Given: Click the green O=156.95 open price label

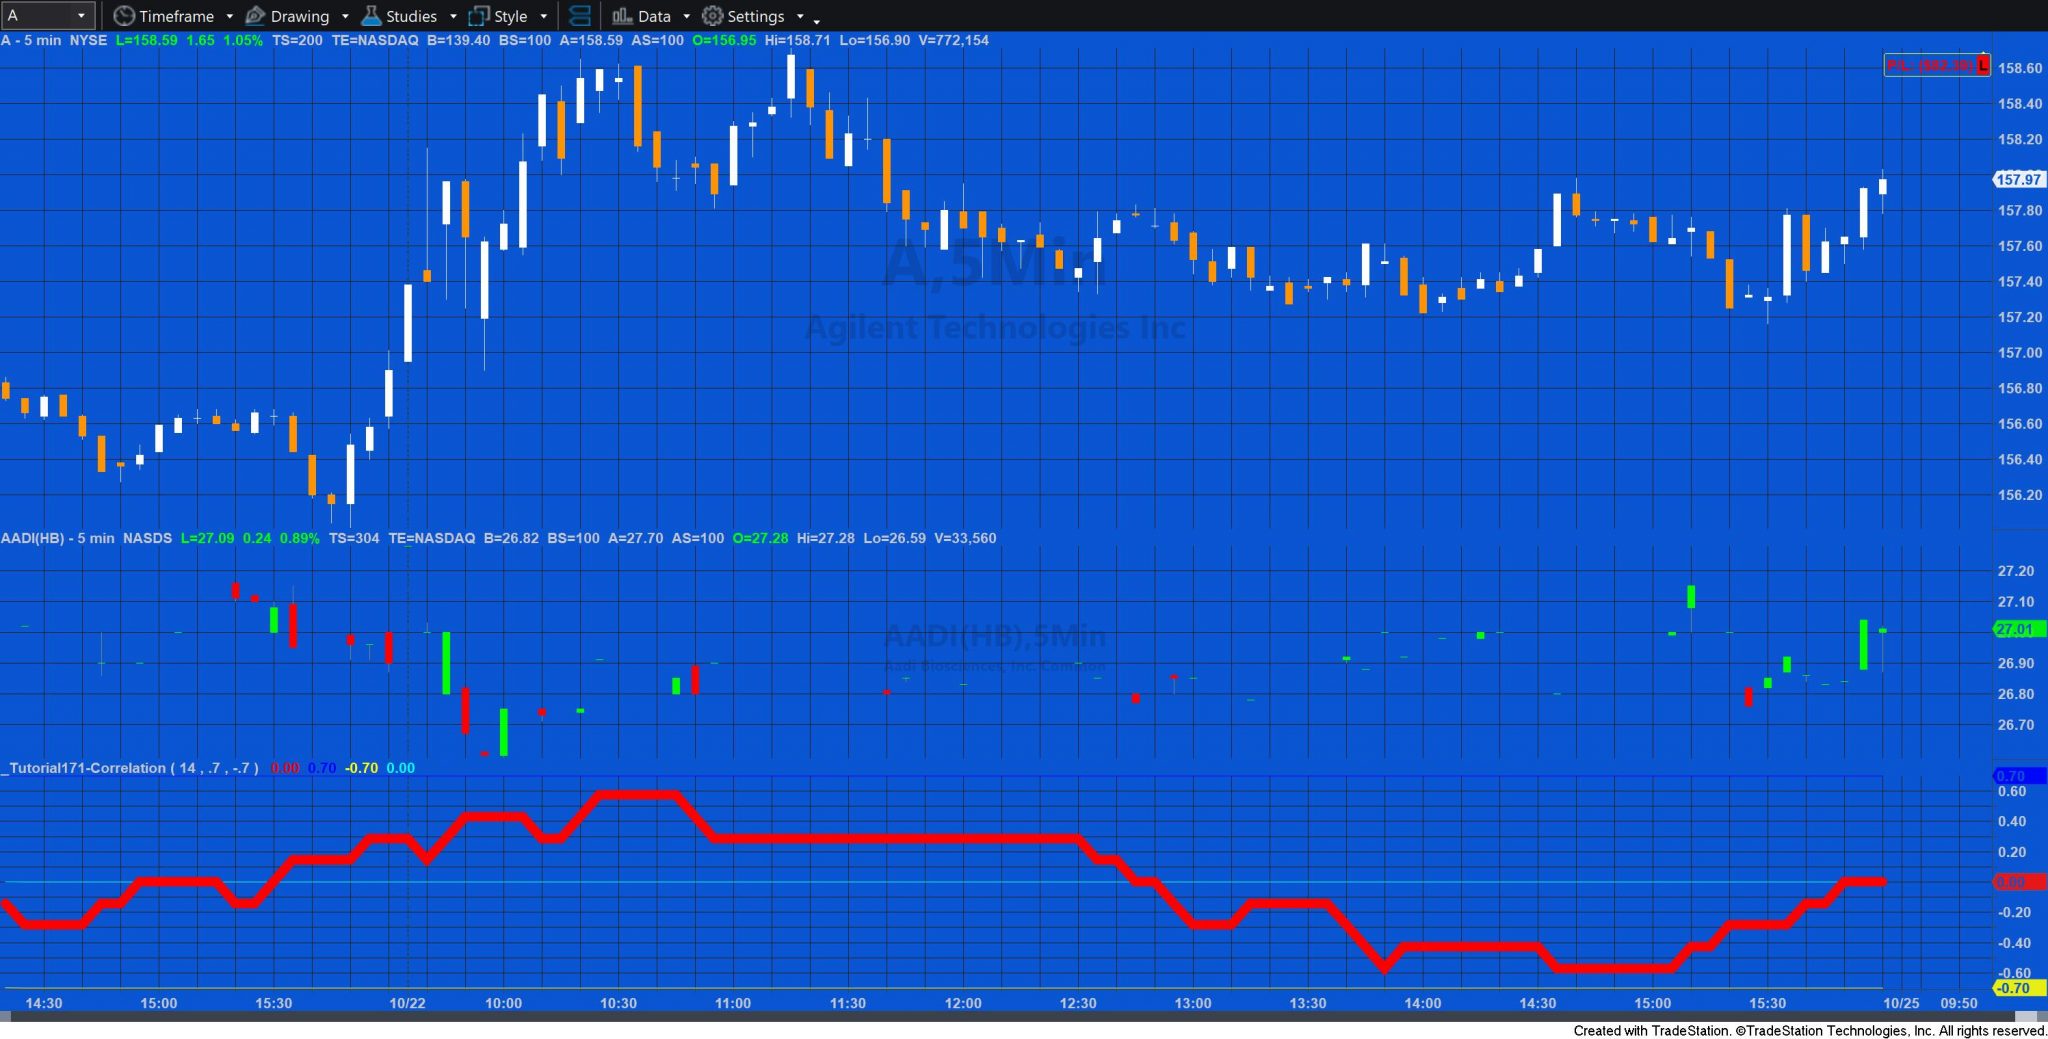Looking at the screenshot, I should pos(723,41).
